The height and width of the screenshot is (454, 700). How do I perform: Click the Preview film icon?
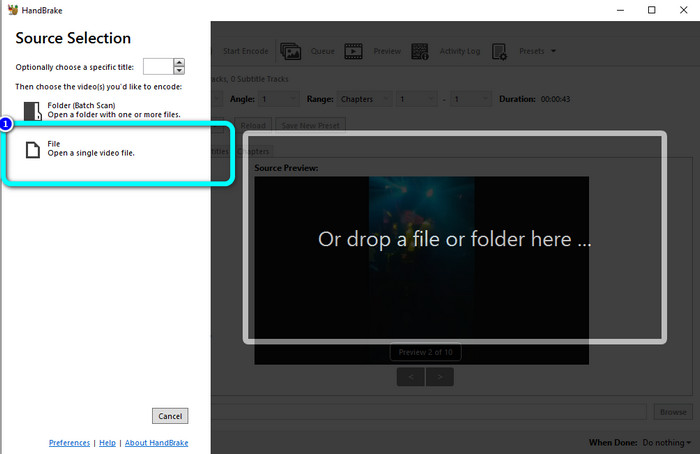353,51
